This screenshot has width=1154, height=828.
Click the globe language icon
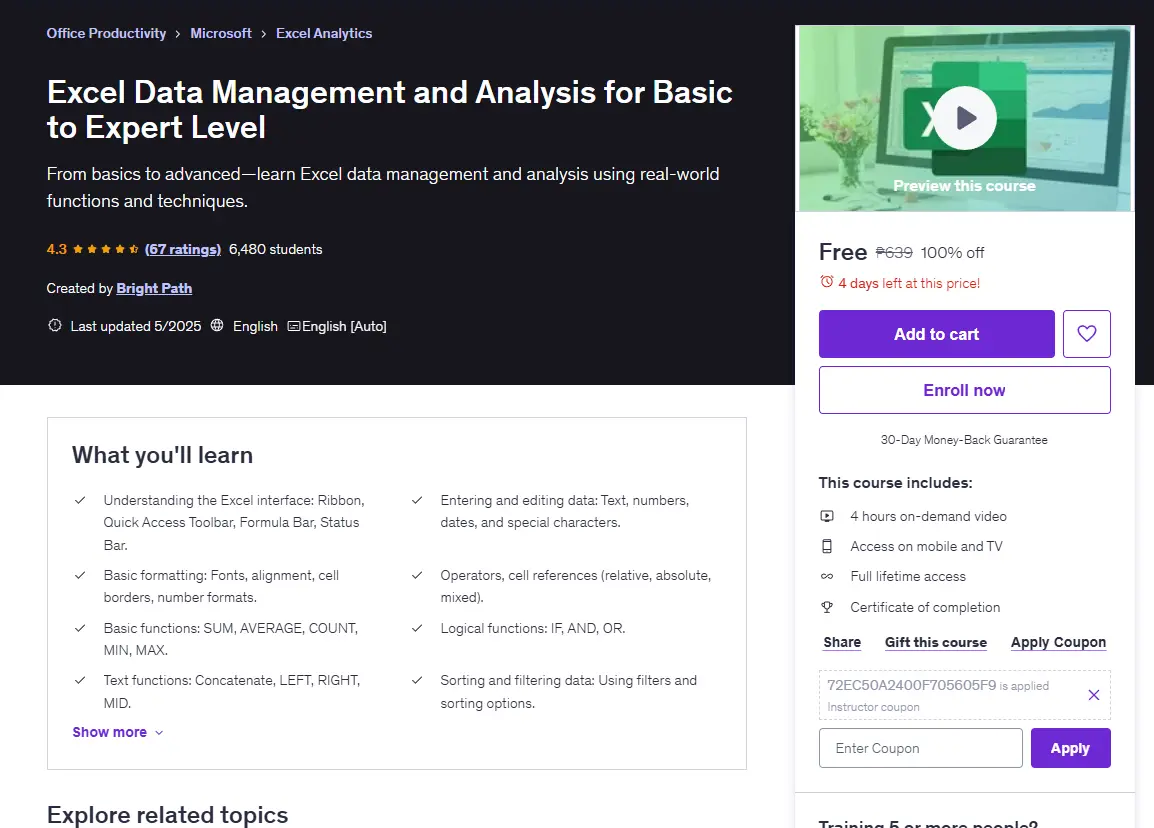click(217, 325)
